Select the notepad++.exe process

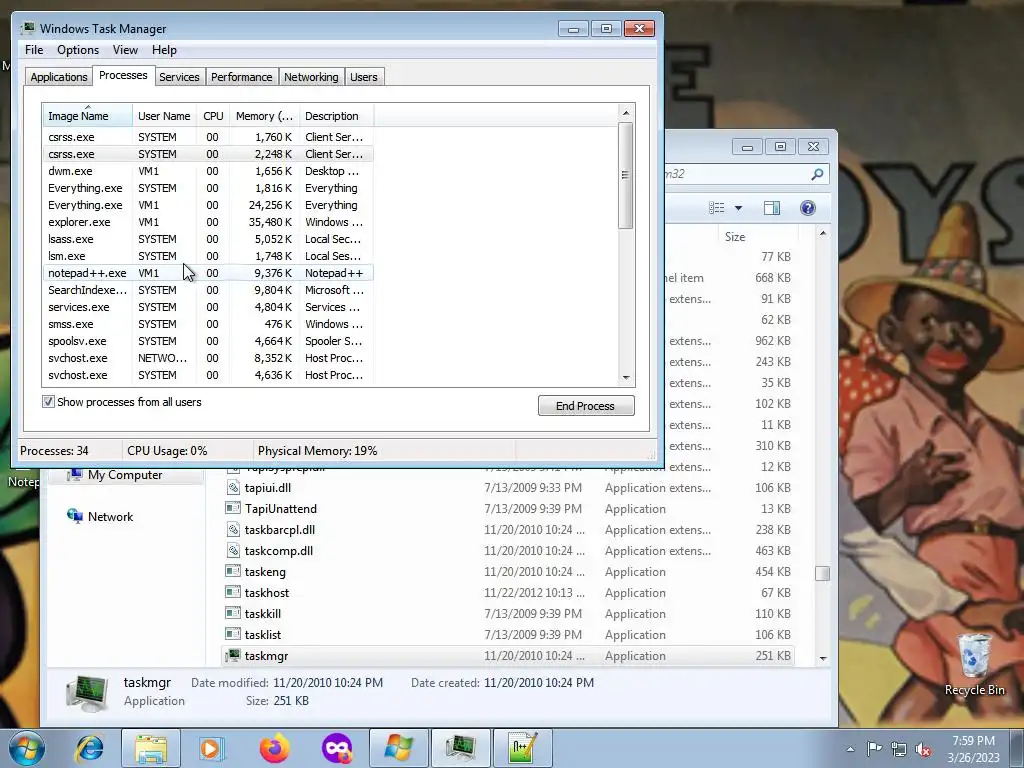click(208, 273)
